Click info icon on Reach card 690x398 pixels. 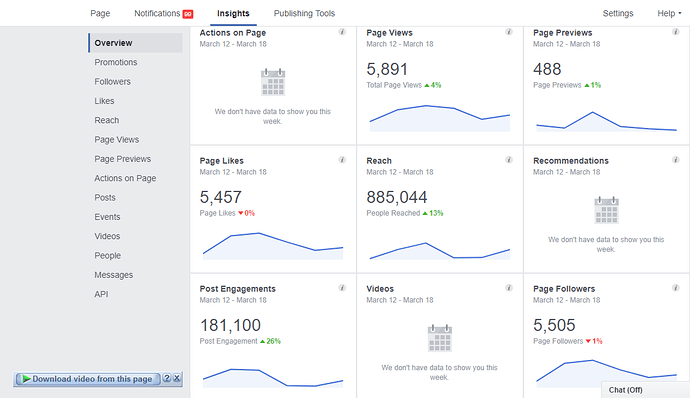coord(509,160)
